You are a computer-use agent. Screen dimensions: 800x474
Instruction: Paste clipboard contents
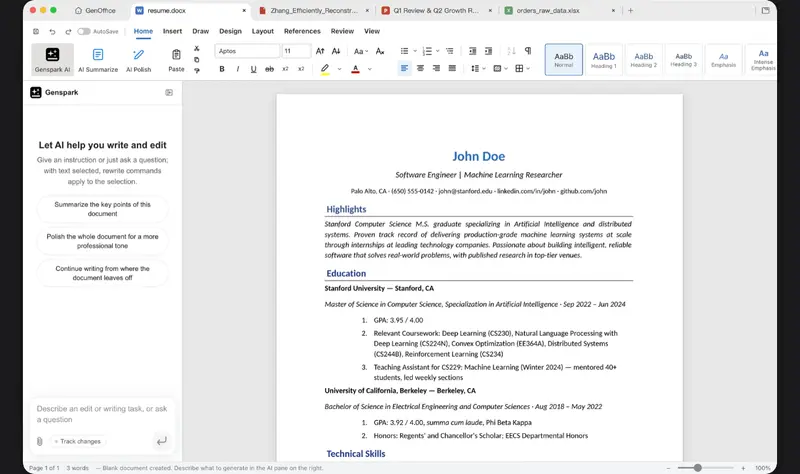point(176,59)
